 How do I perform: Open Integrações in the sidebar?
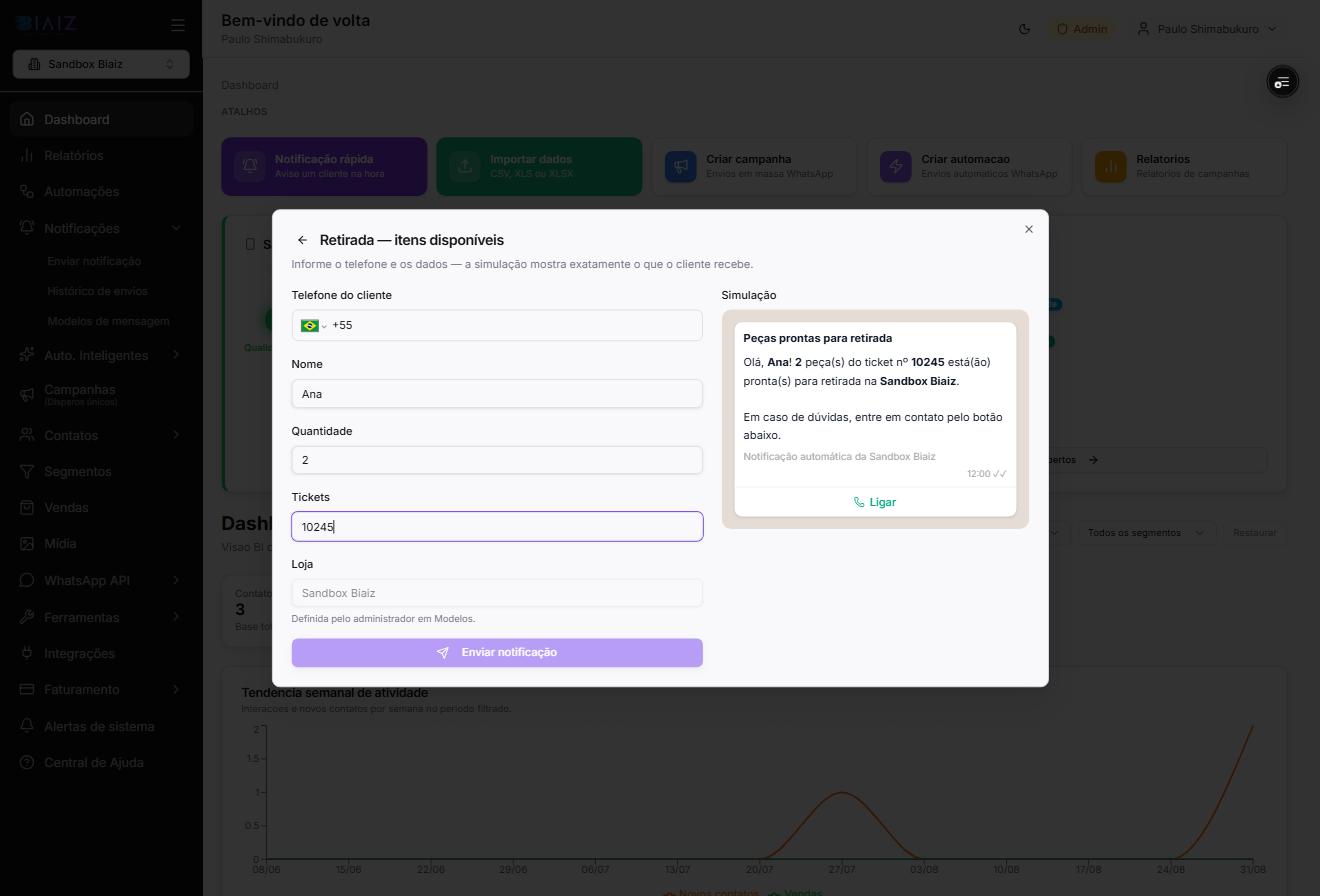coord(101,653)
